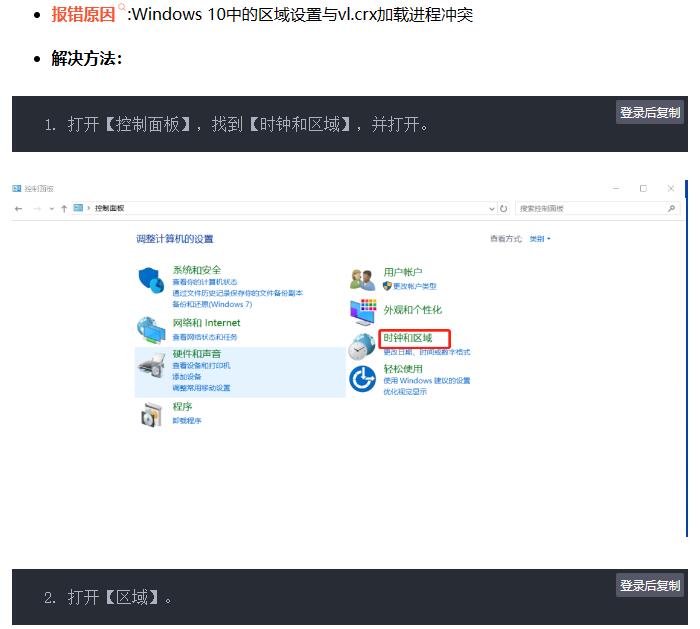
Task: Click the 时钟和区域 link
Action: tap(408, 338)
